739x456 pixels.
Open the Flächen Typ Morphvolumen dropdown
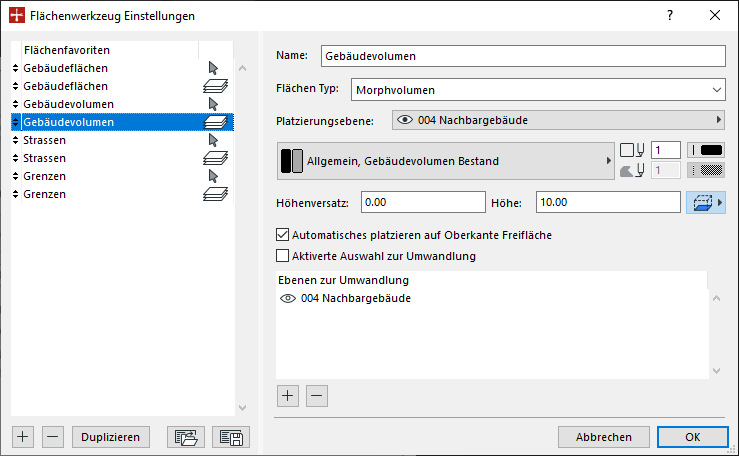(x=538, y=90)
